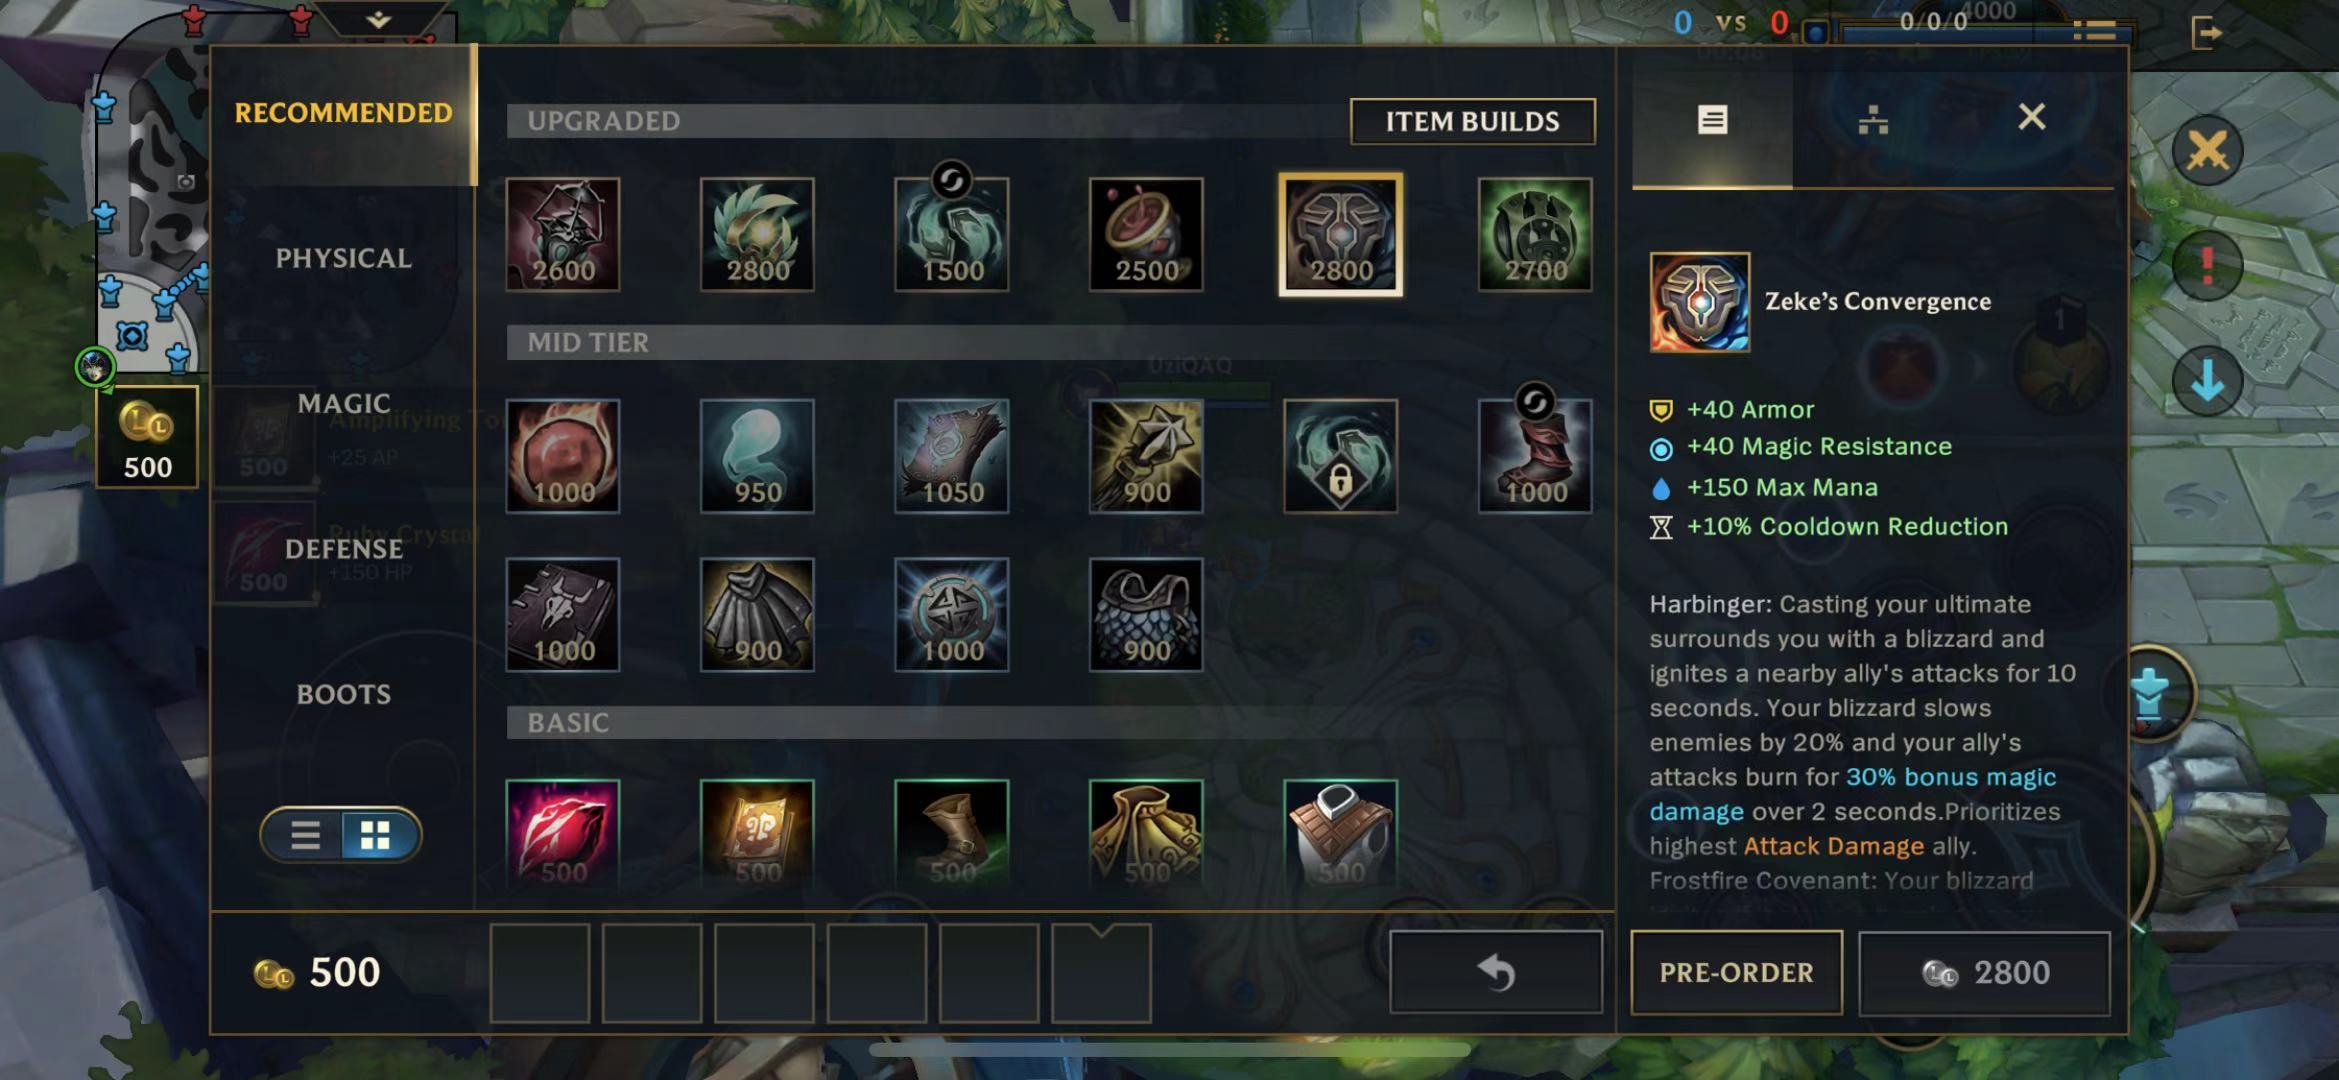Open the Boots category
Screen dimensions: 2339x1080
[x=343, y=694]
